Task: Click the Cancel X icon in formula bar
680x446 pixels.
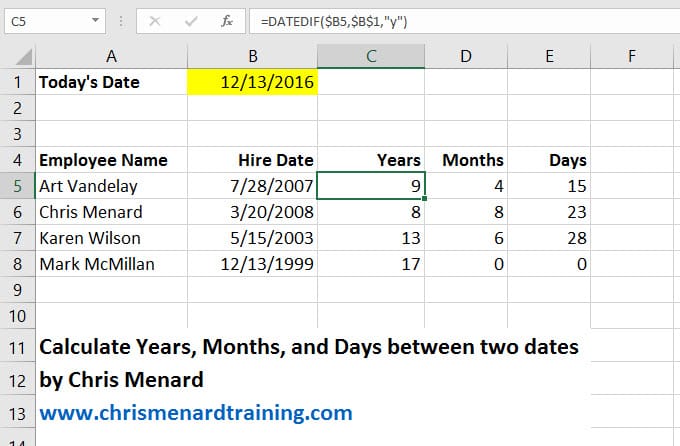Action: (x=156, y=20)
